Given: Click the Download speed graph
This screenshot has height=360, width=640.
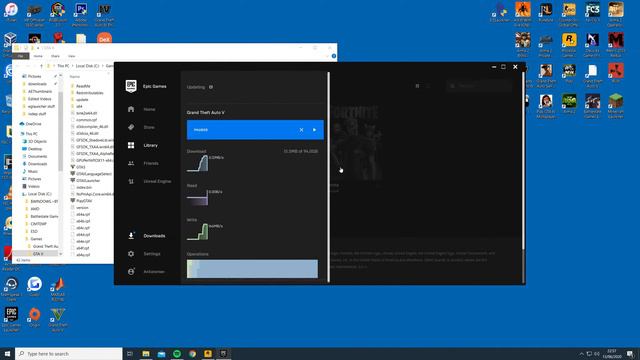Looking at the screenshot, I should (x=198, y=163).
